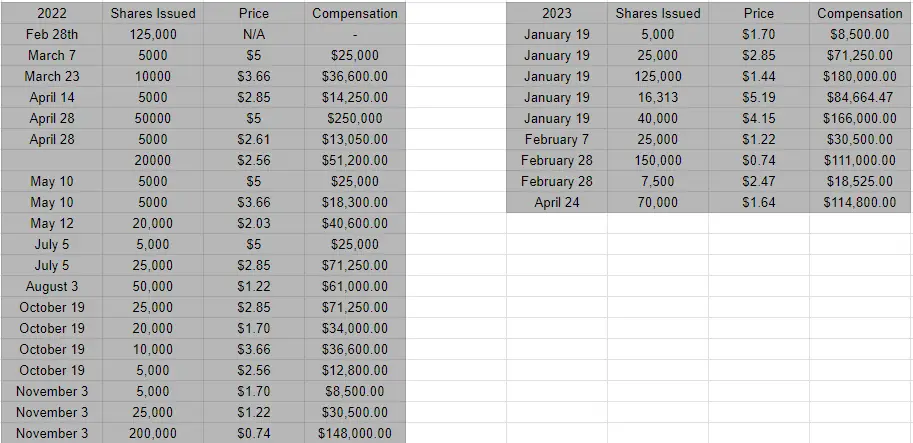Click the $250,000 compensation cell
The height and width of the screenshot is (443, 913).
point(355,119)
